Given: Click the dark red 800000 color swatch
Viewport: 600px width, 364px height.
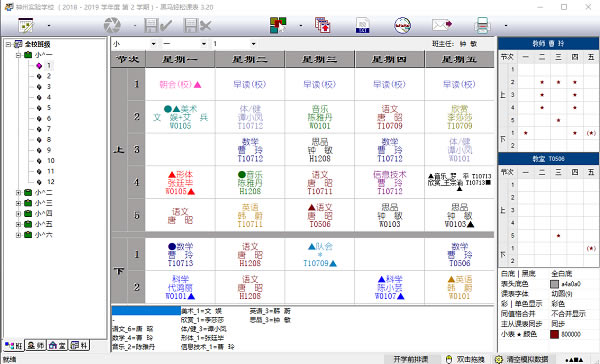Looking at the screenshot, I should click(x=554, y=334).
